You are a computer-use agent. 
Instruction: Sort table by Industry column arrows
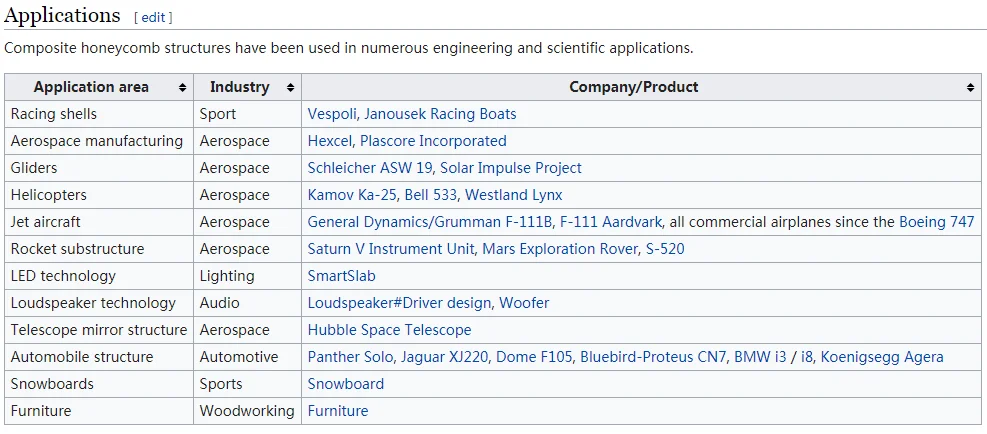(290, 88)
